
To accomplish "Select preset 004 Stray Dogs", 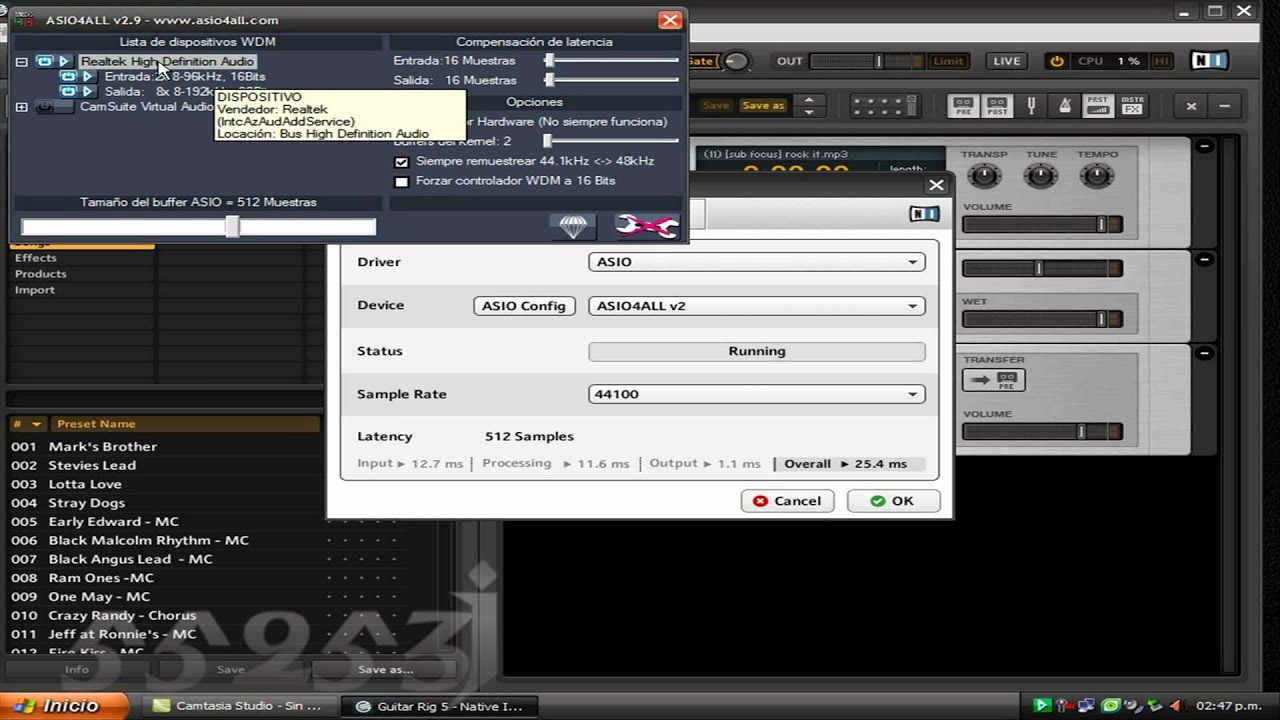I will (x=87, y=503).
